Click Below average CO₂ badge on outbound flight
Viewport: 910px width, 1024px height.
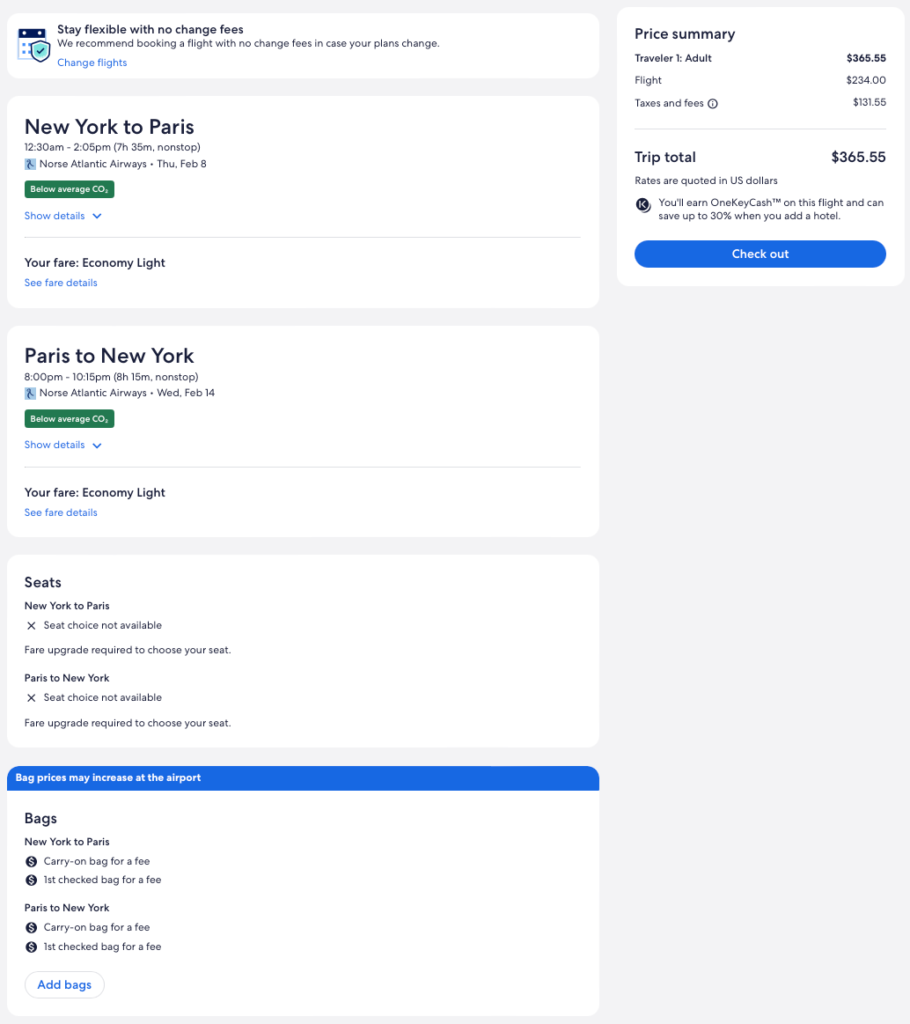(69, 189)
